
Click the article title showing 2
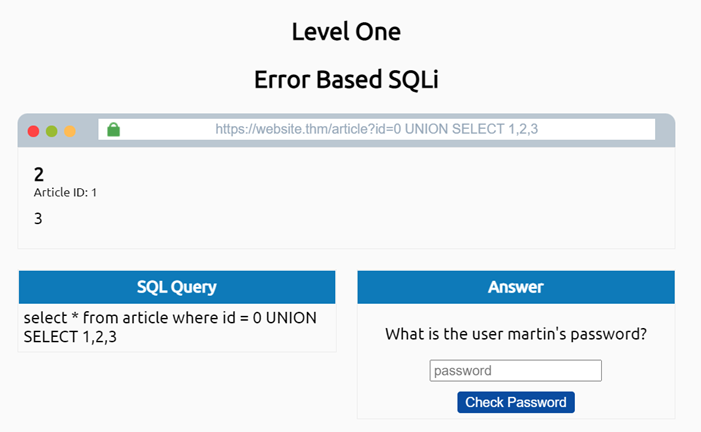39,174
